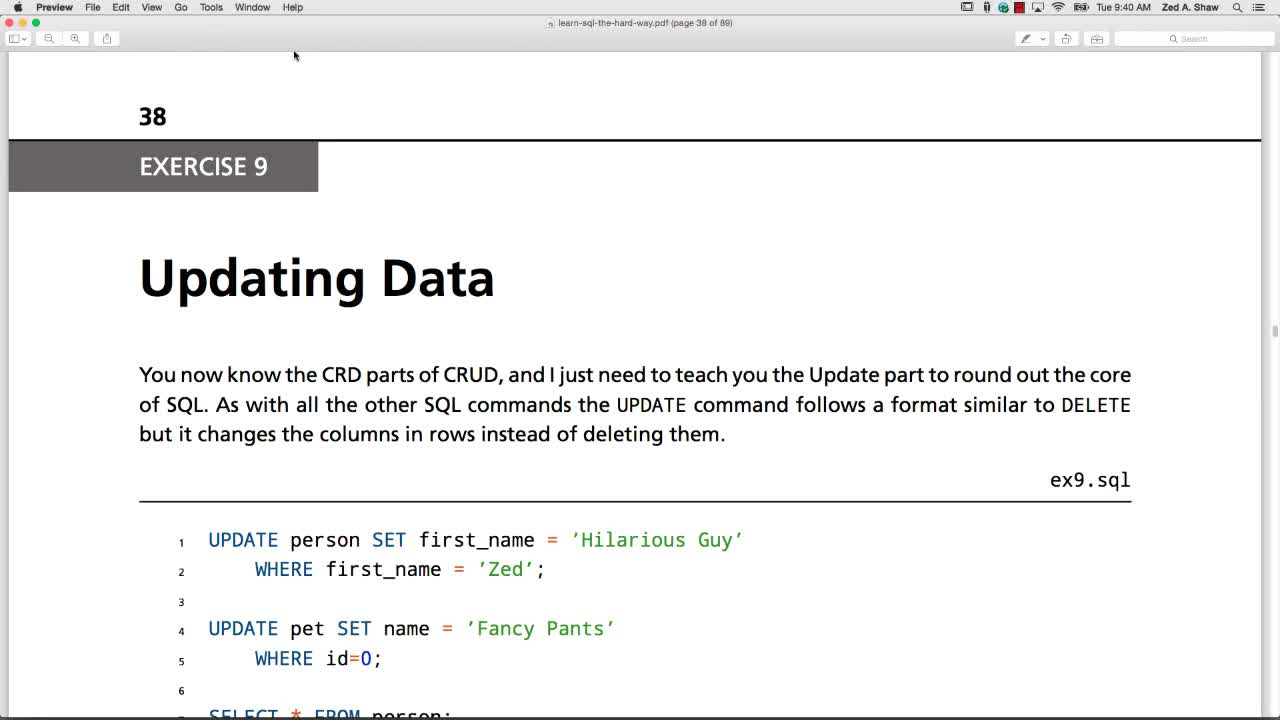
Task: Open Spotlight search in menu bar
Action: point(1237,7)
